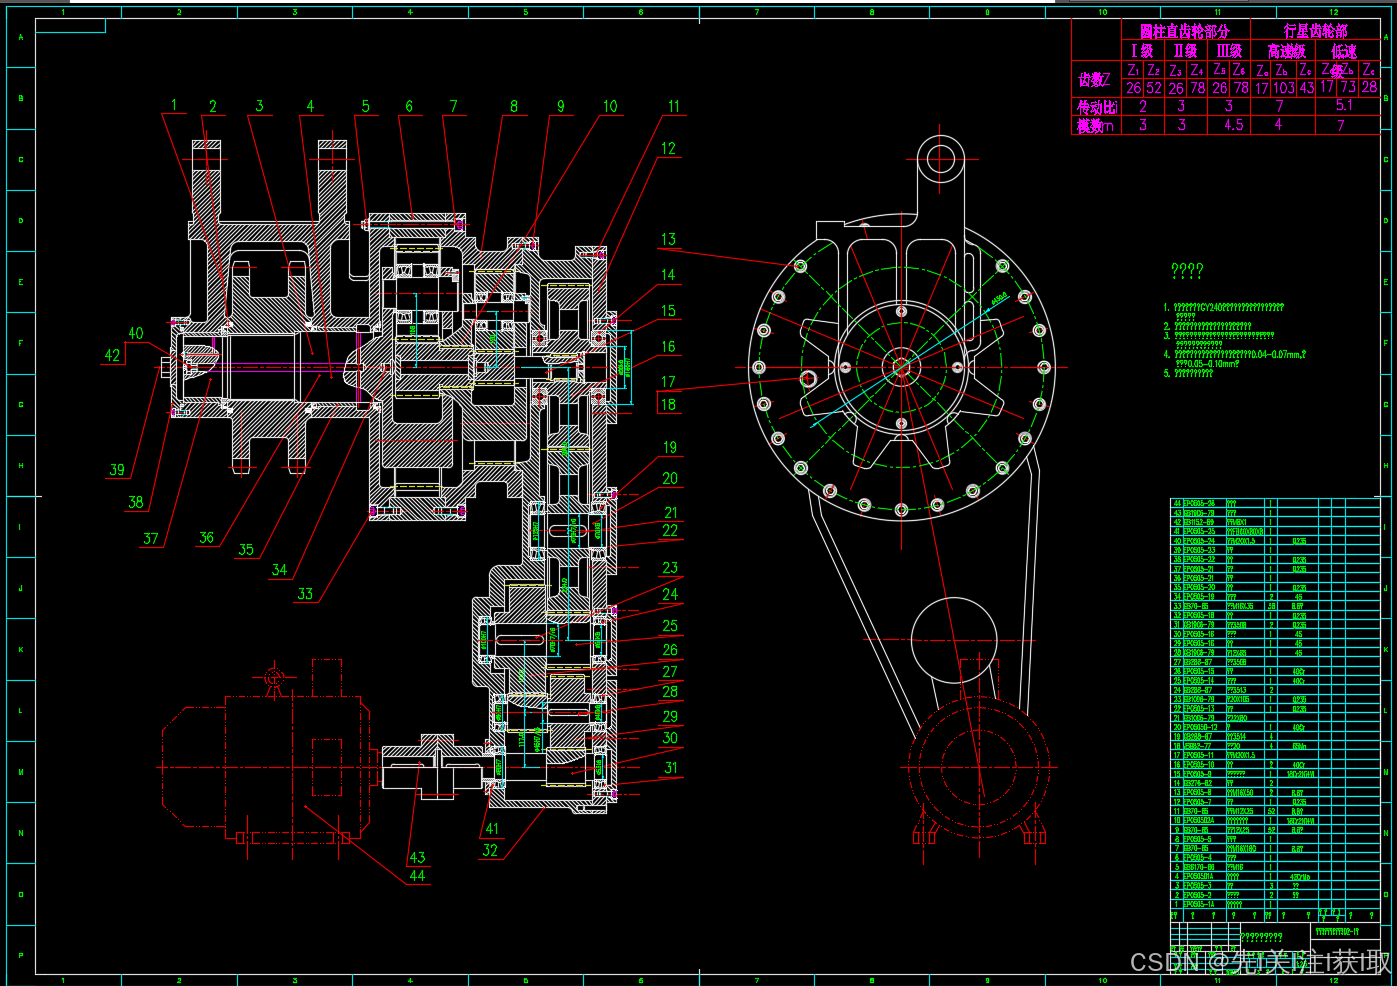
Task: Click the 传动比i row label
Action: (1097, 107)
